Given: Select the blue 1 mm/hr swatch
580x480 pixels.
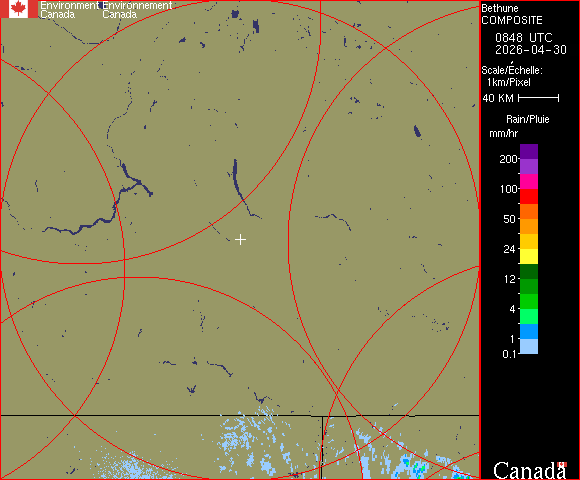Looking at the screenshot, I should (x=529, y=331).
